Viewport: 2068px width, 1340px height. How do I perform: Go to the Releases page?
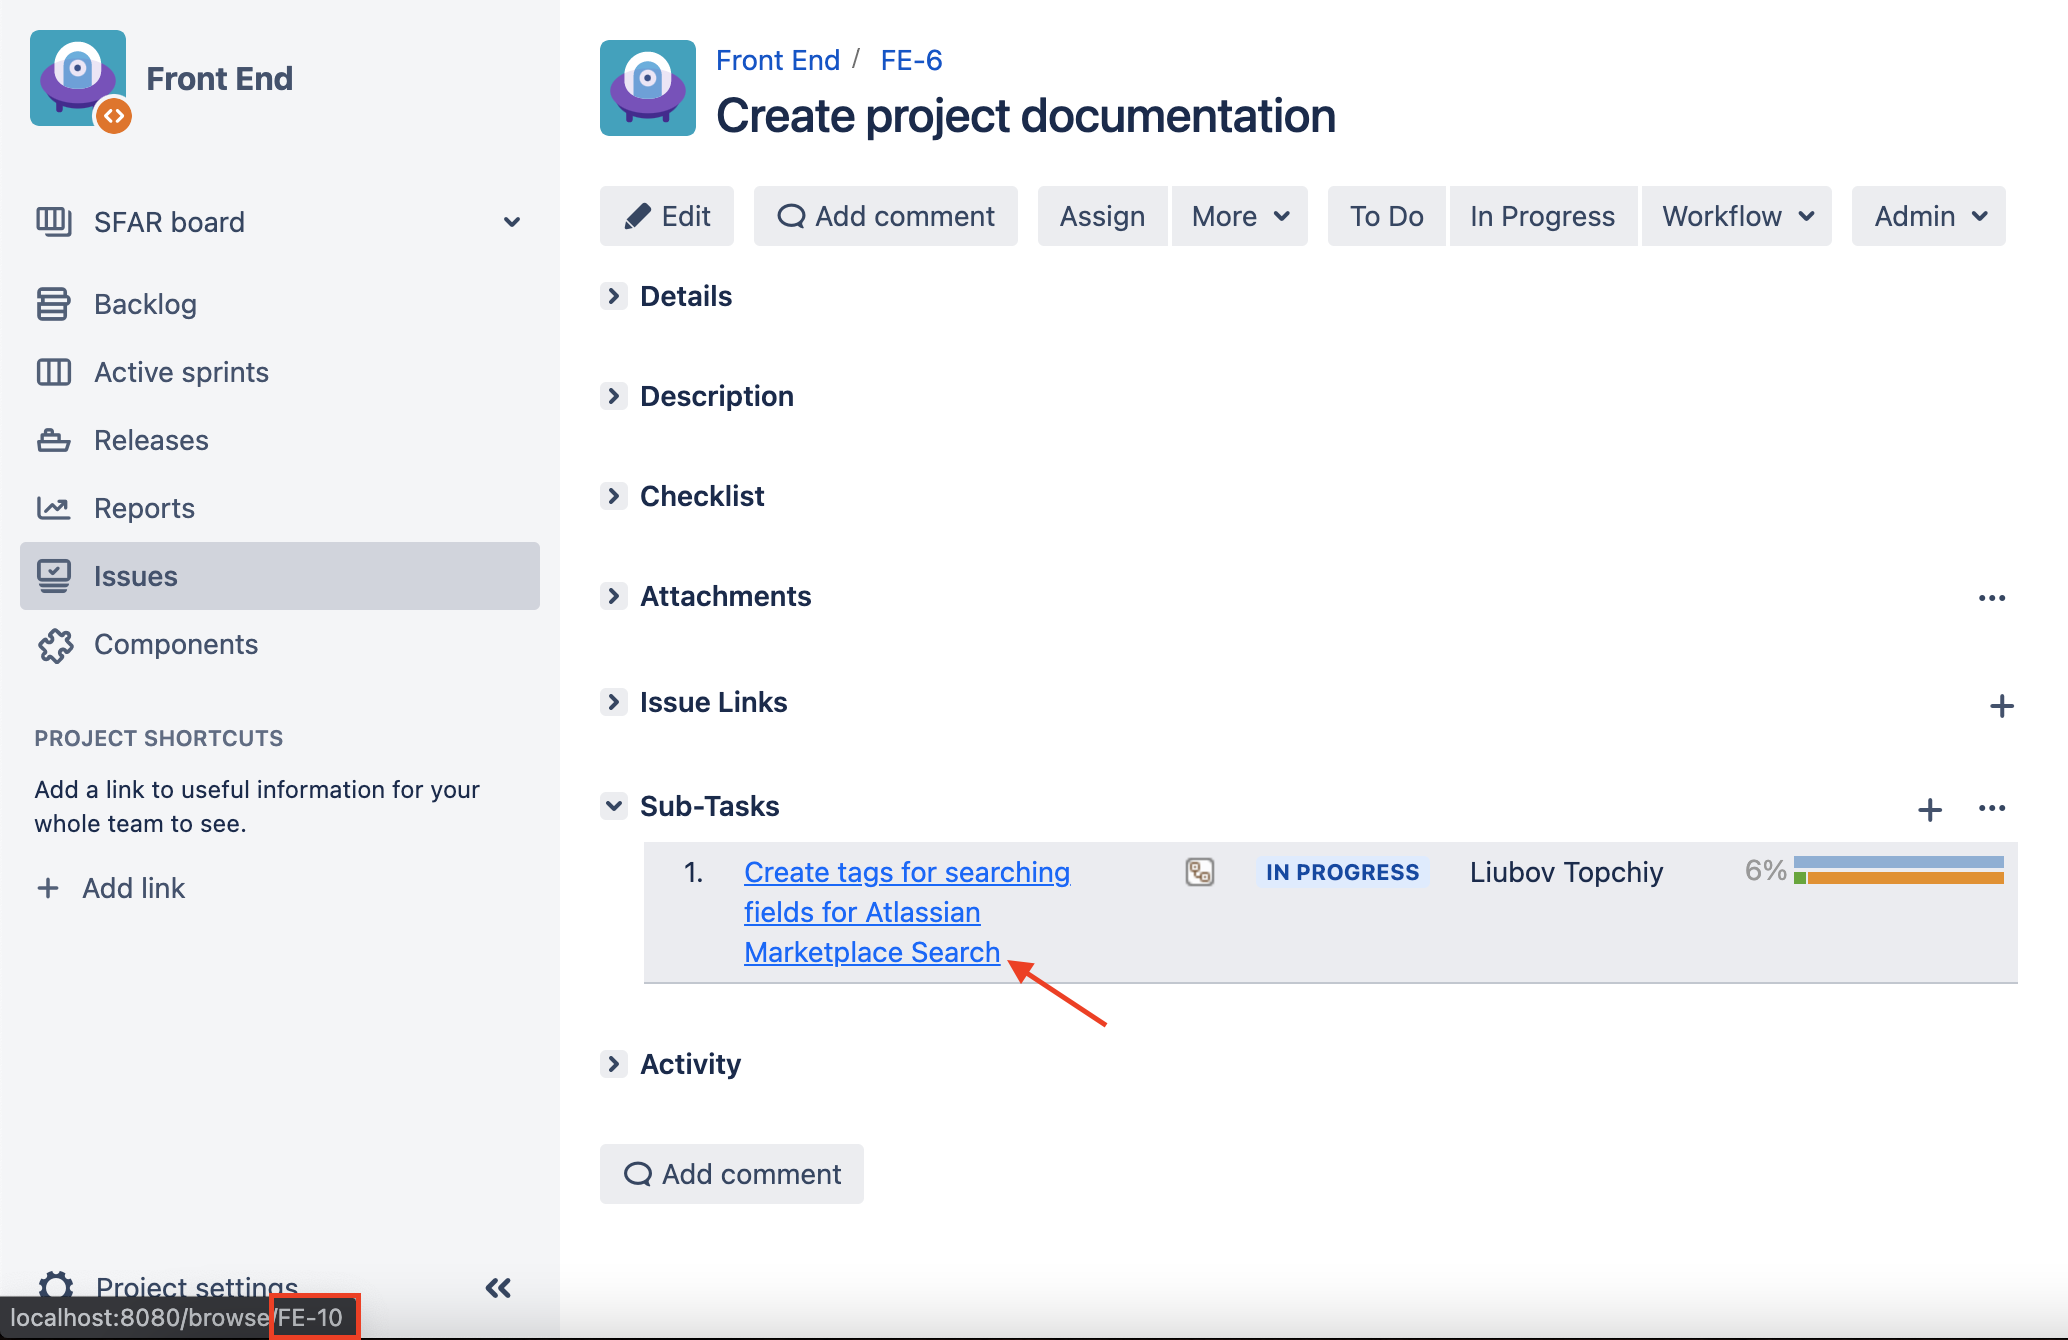point(151,440)
